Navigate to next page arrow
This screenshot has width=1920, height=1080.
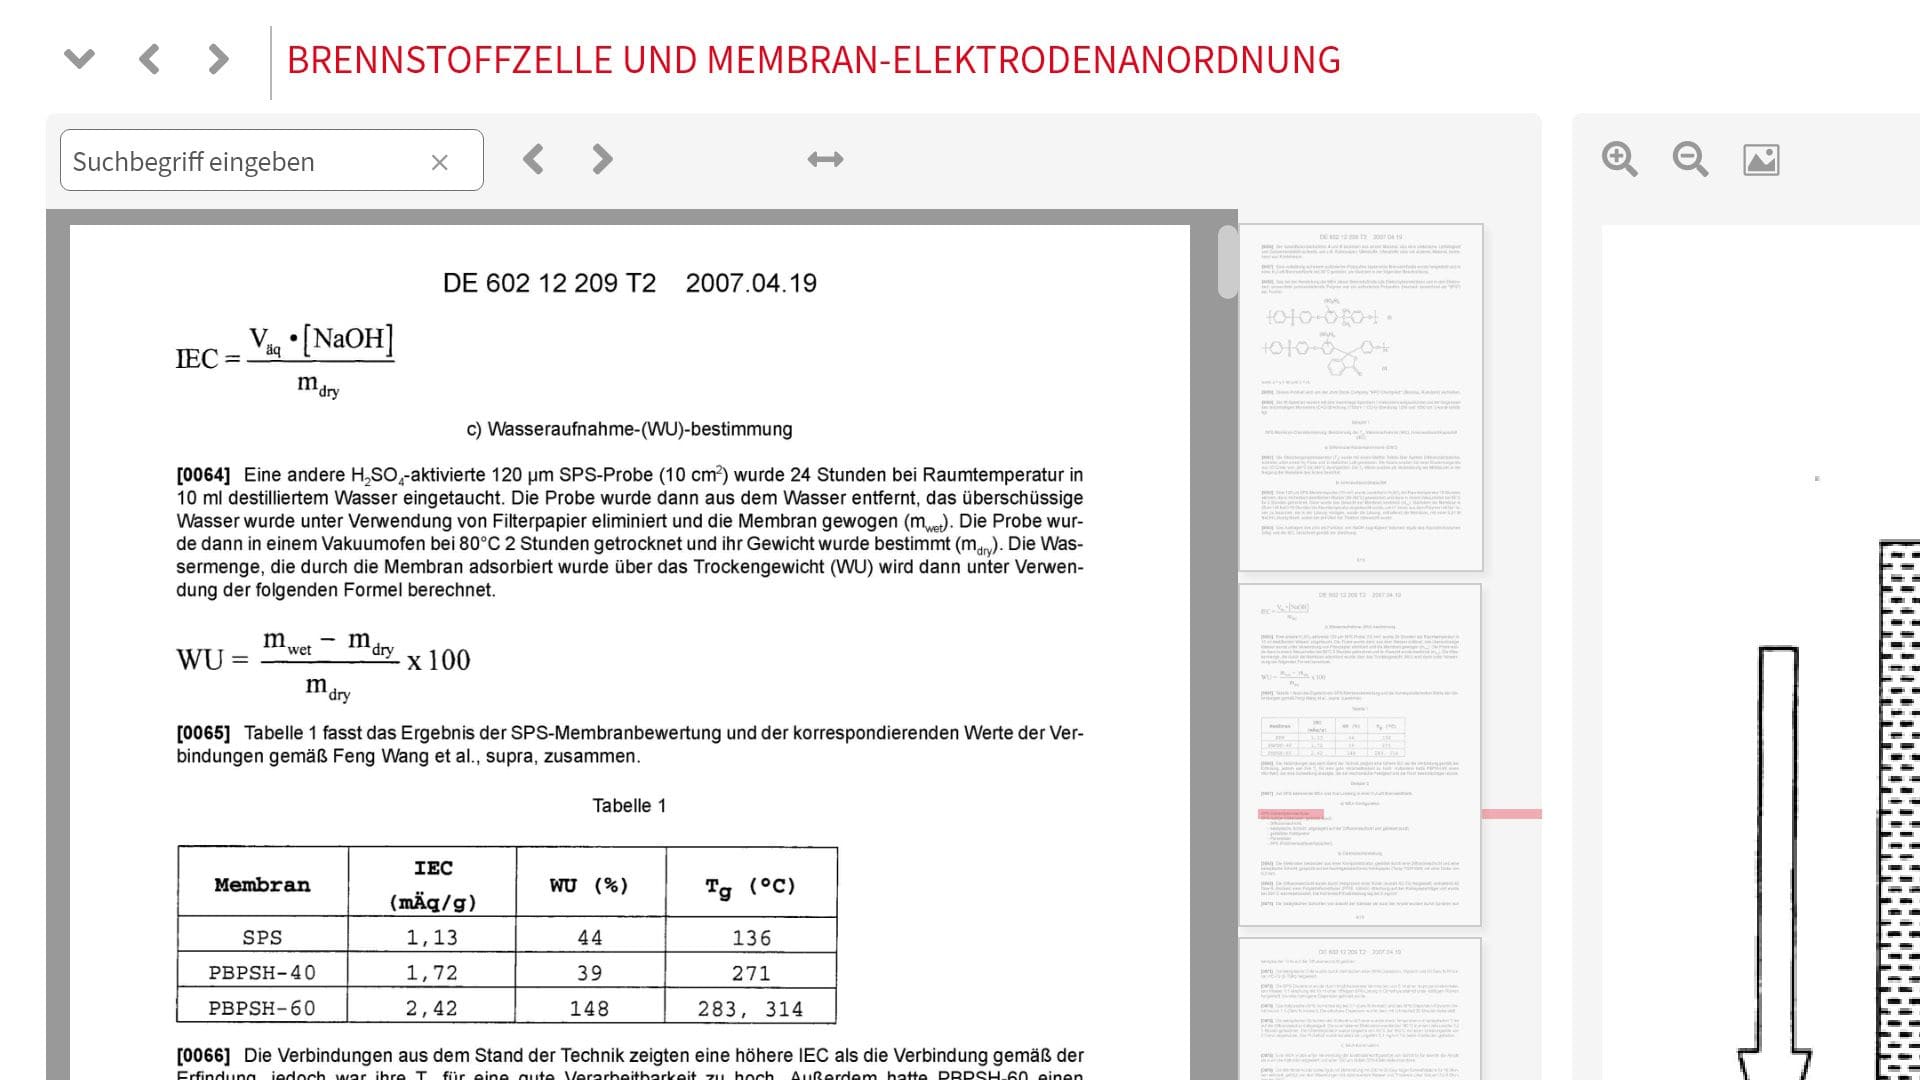(x=600, y=158)
